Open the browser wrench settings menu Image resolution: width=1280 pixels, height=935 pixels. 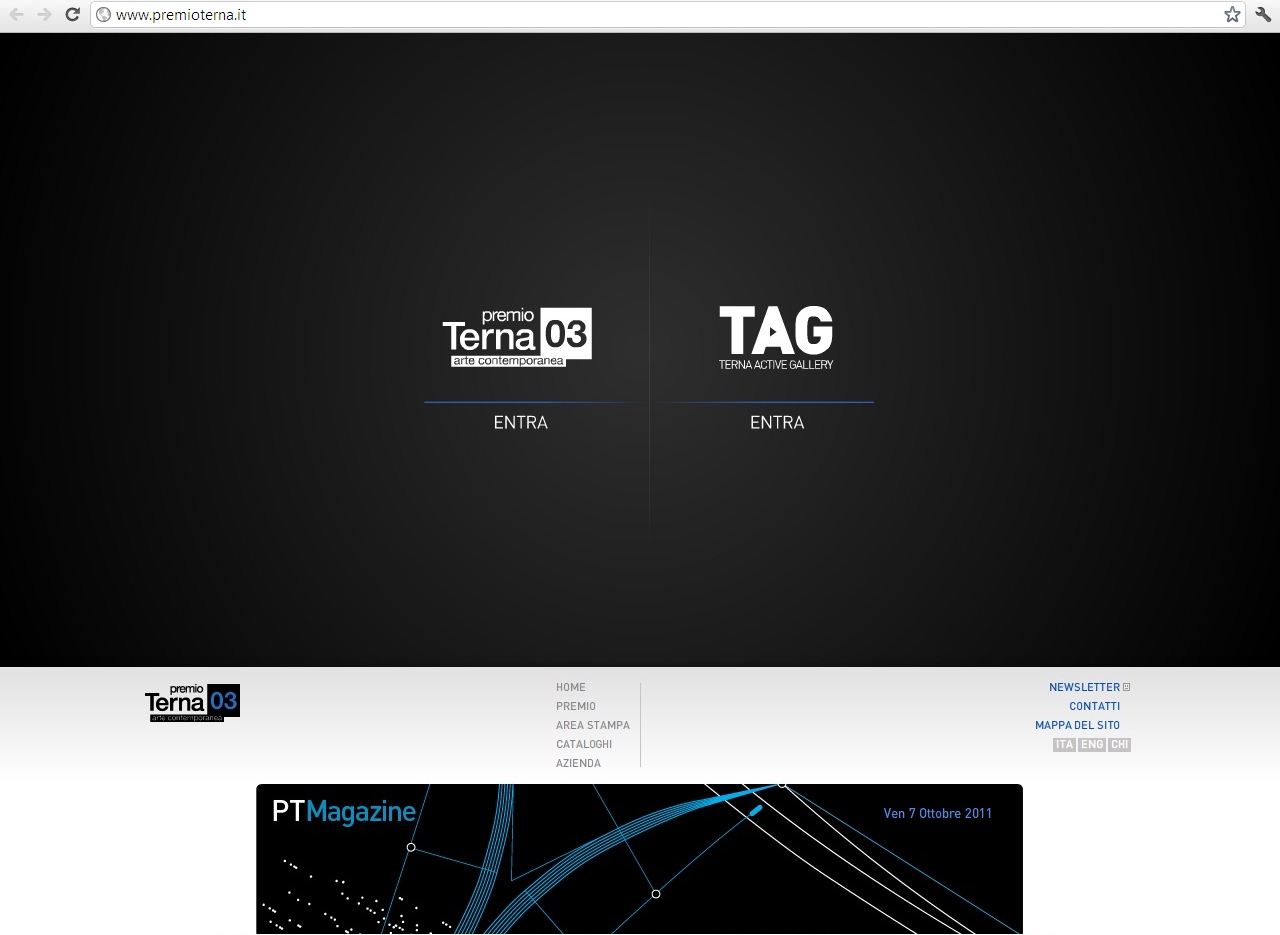1262,15
